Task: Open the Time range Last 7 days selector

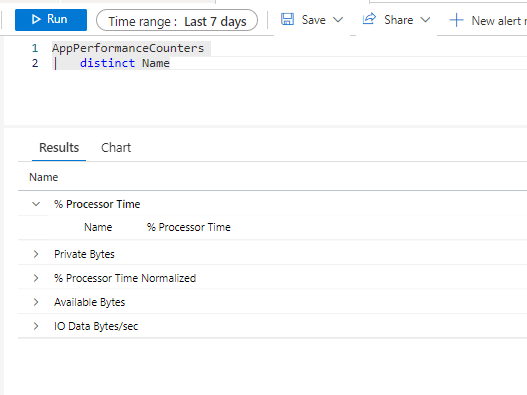Action: (x=177, y=21)
